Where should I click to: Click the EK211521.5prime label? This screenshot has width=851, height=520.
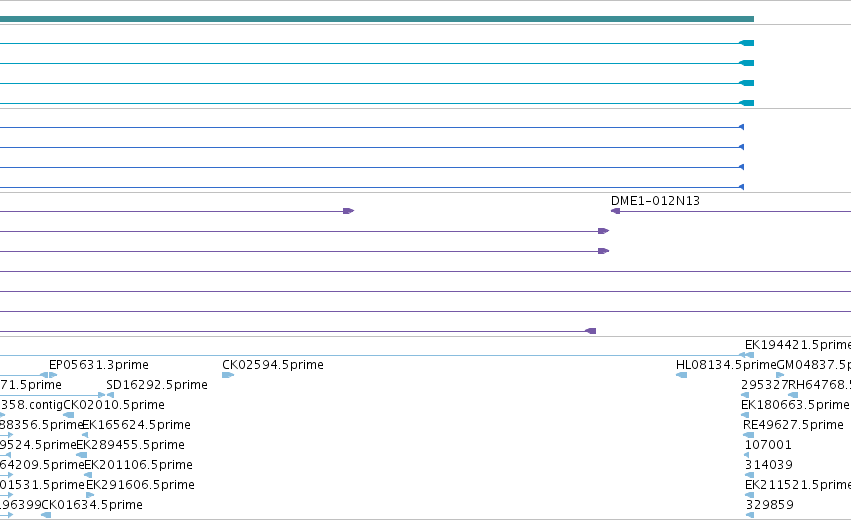tap(798, 485)
